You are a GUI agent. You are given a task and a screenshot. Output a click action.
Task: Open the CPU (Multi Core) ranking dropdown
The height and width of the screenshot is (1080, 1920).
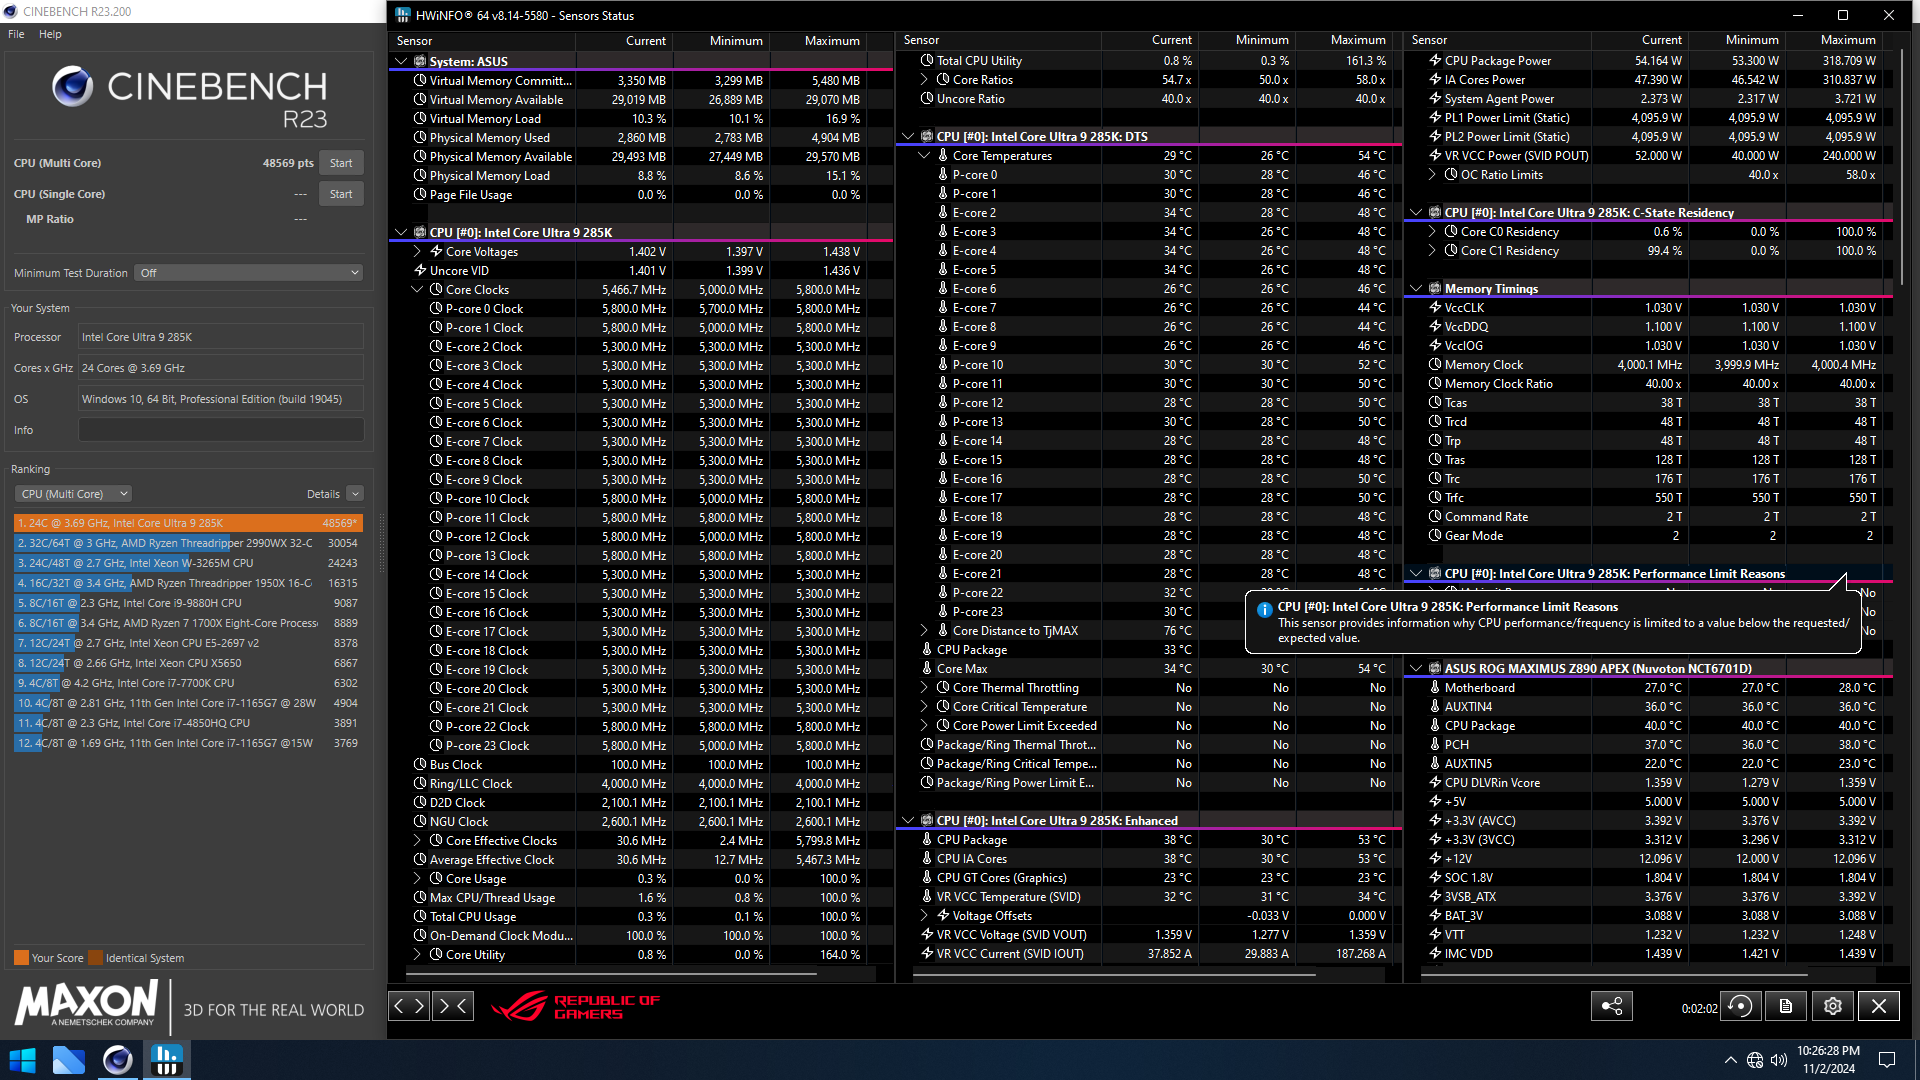(x=73, y=494)
